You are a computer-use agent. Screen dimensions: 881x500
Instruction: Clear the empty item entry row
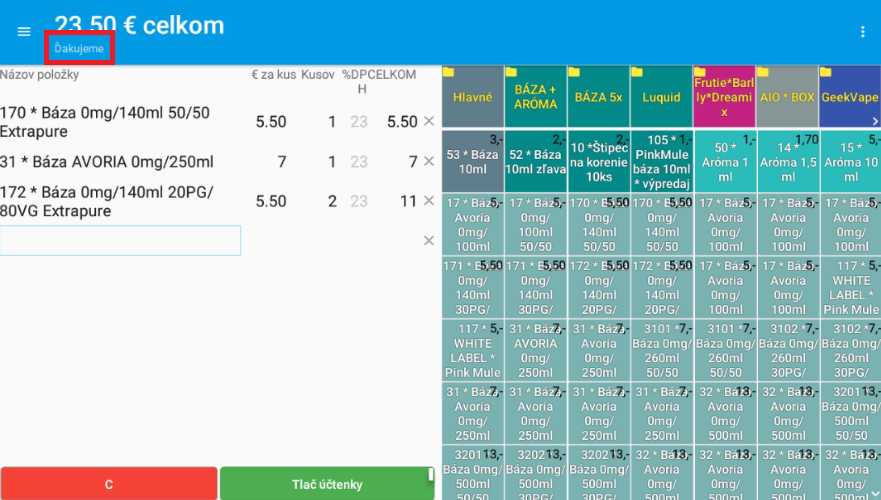pyautogui.click(x=429, y=240)
